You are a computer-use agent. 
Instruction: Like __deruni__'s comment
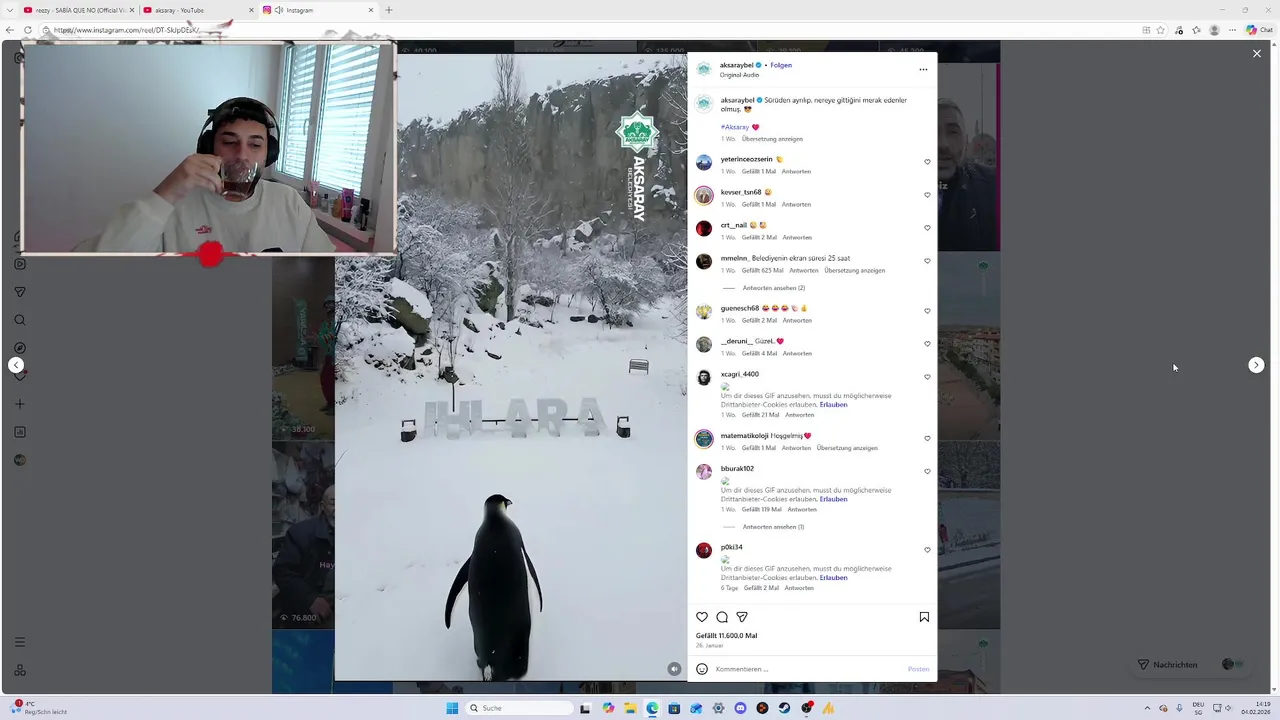pos(927,344)
